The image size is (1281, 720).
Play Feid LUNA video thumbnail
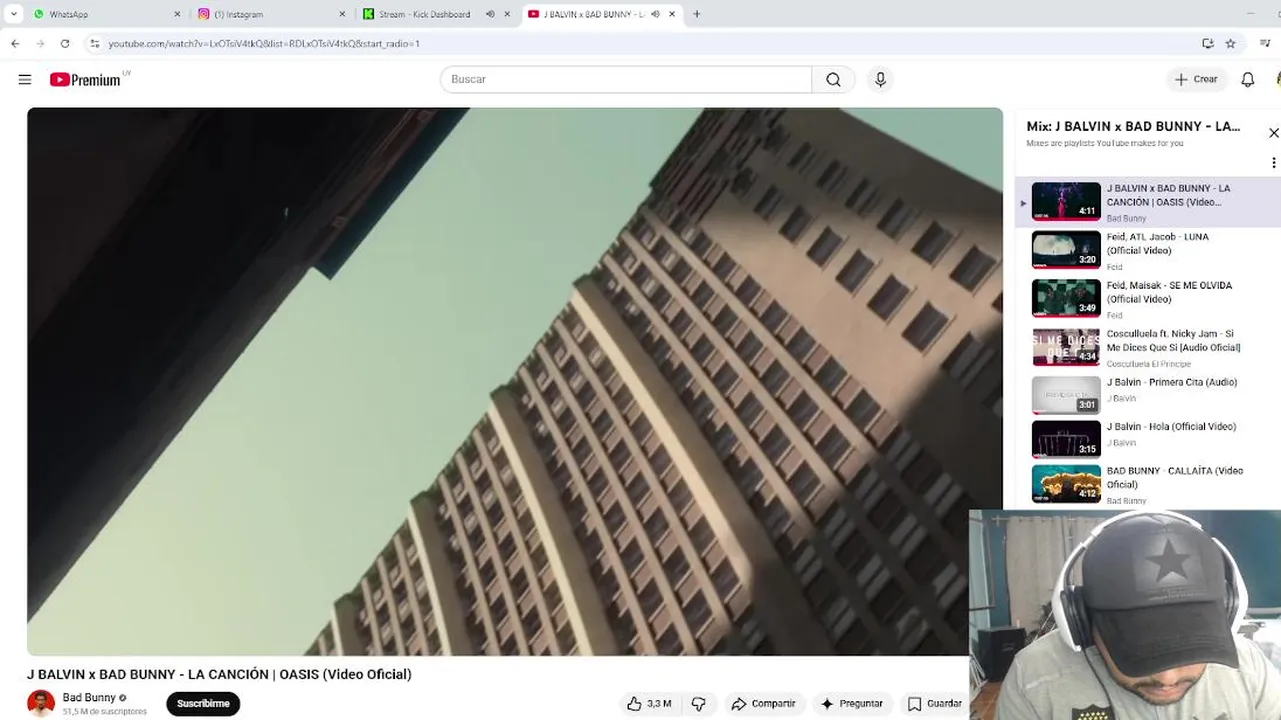click(1066, 250)
